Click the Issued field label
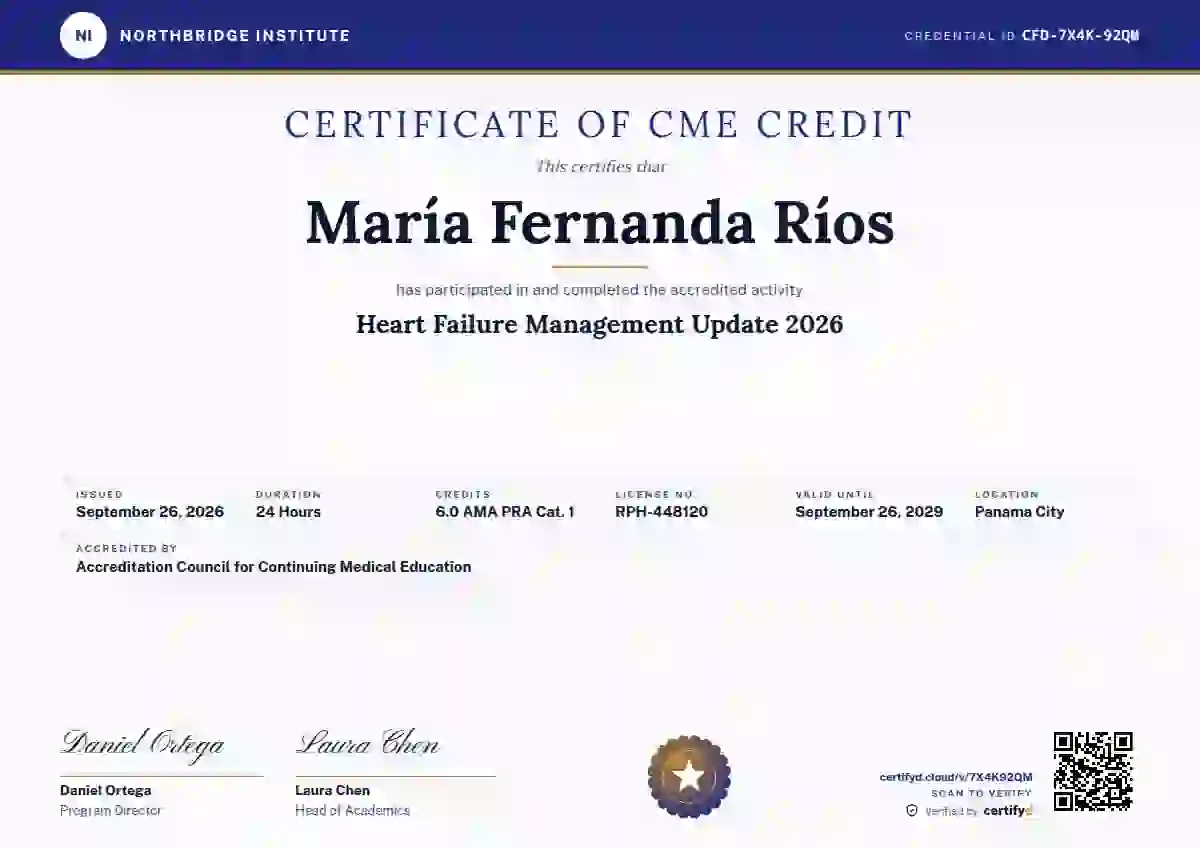The image size is (1200, 848). coord(99,494)
